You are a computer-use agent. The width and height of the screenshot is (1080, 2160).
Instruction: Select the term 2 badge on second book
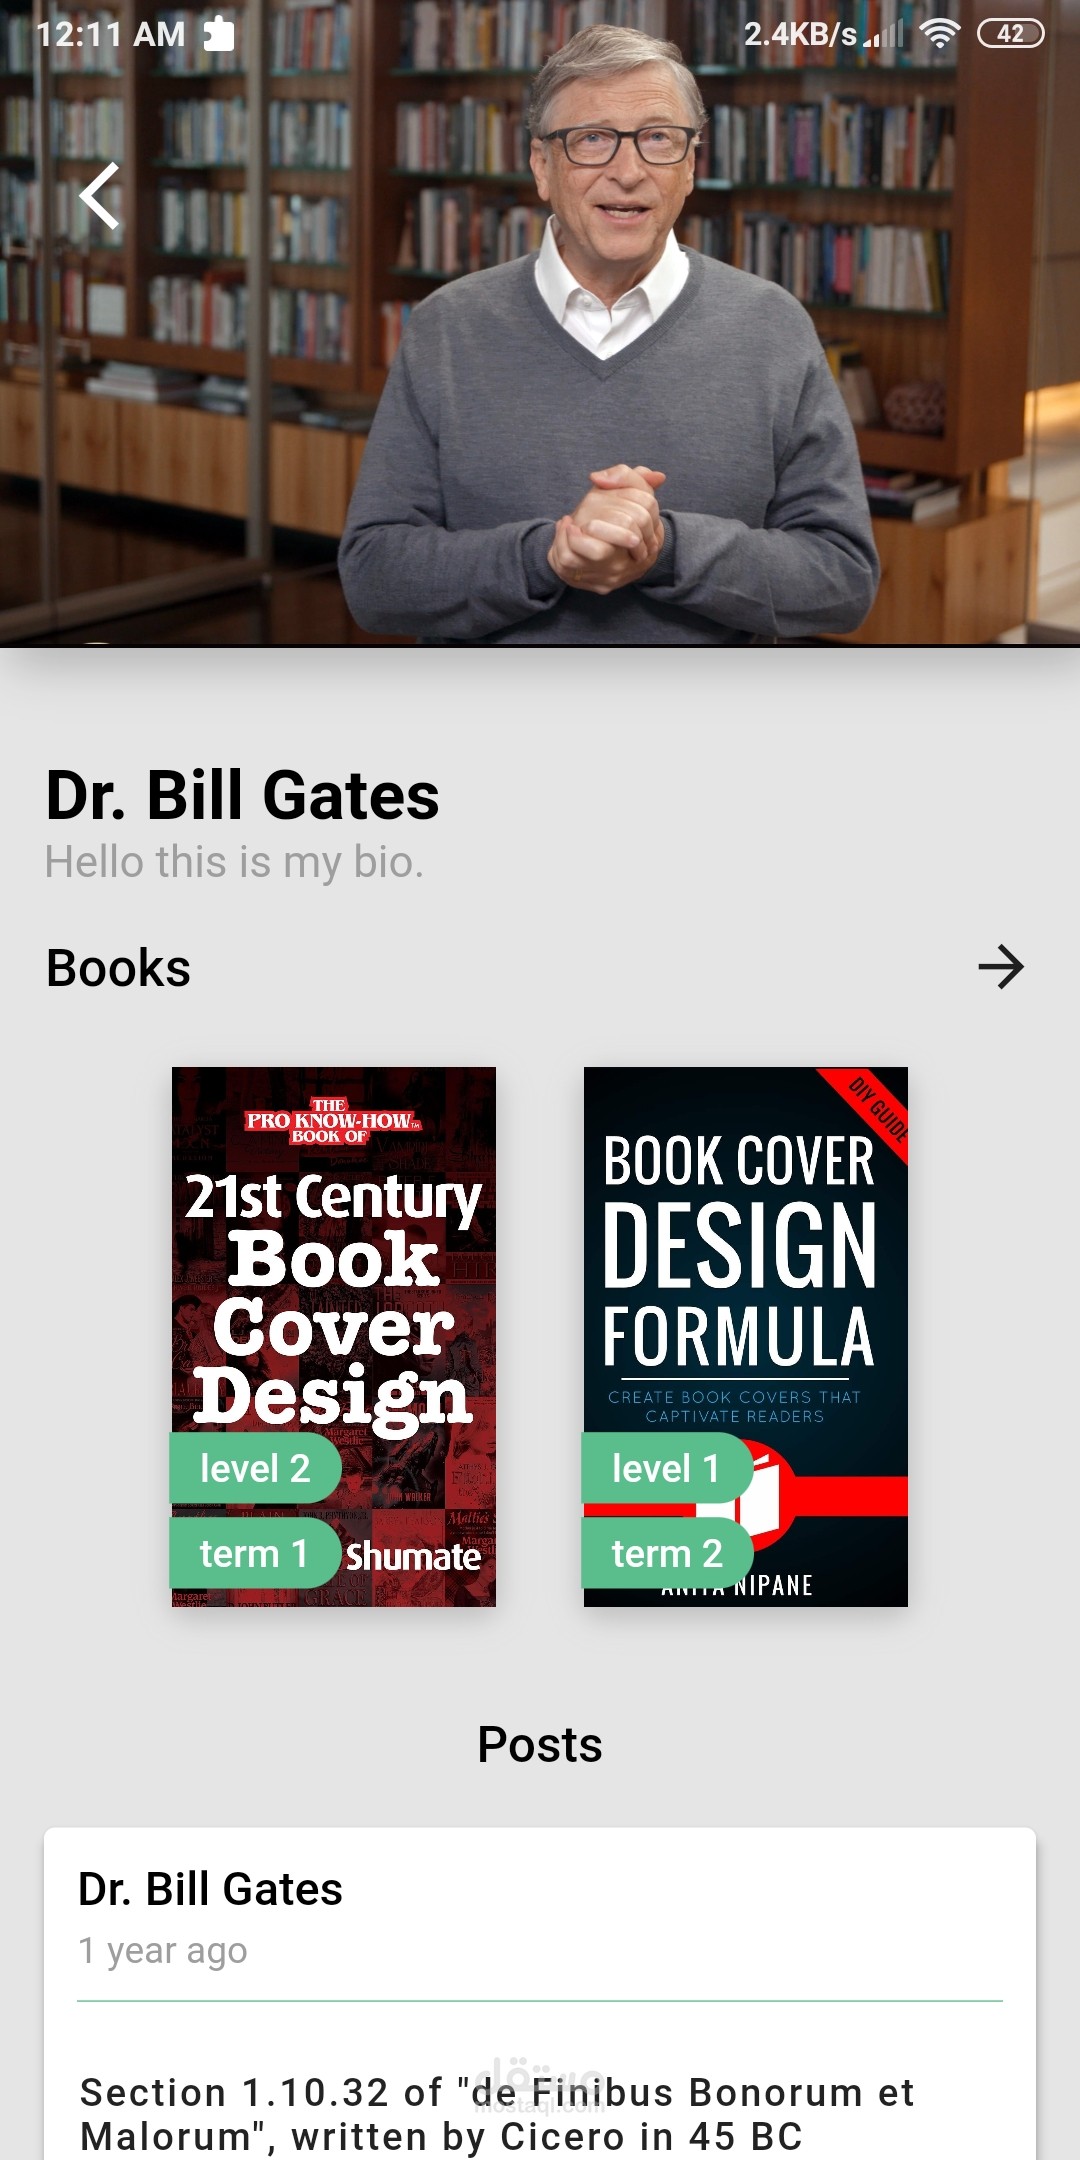click(x=667, y=1553)
